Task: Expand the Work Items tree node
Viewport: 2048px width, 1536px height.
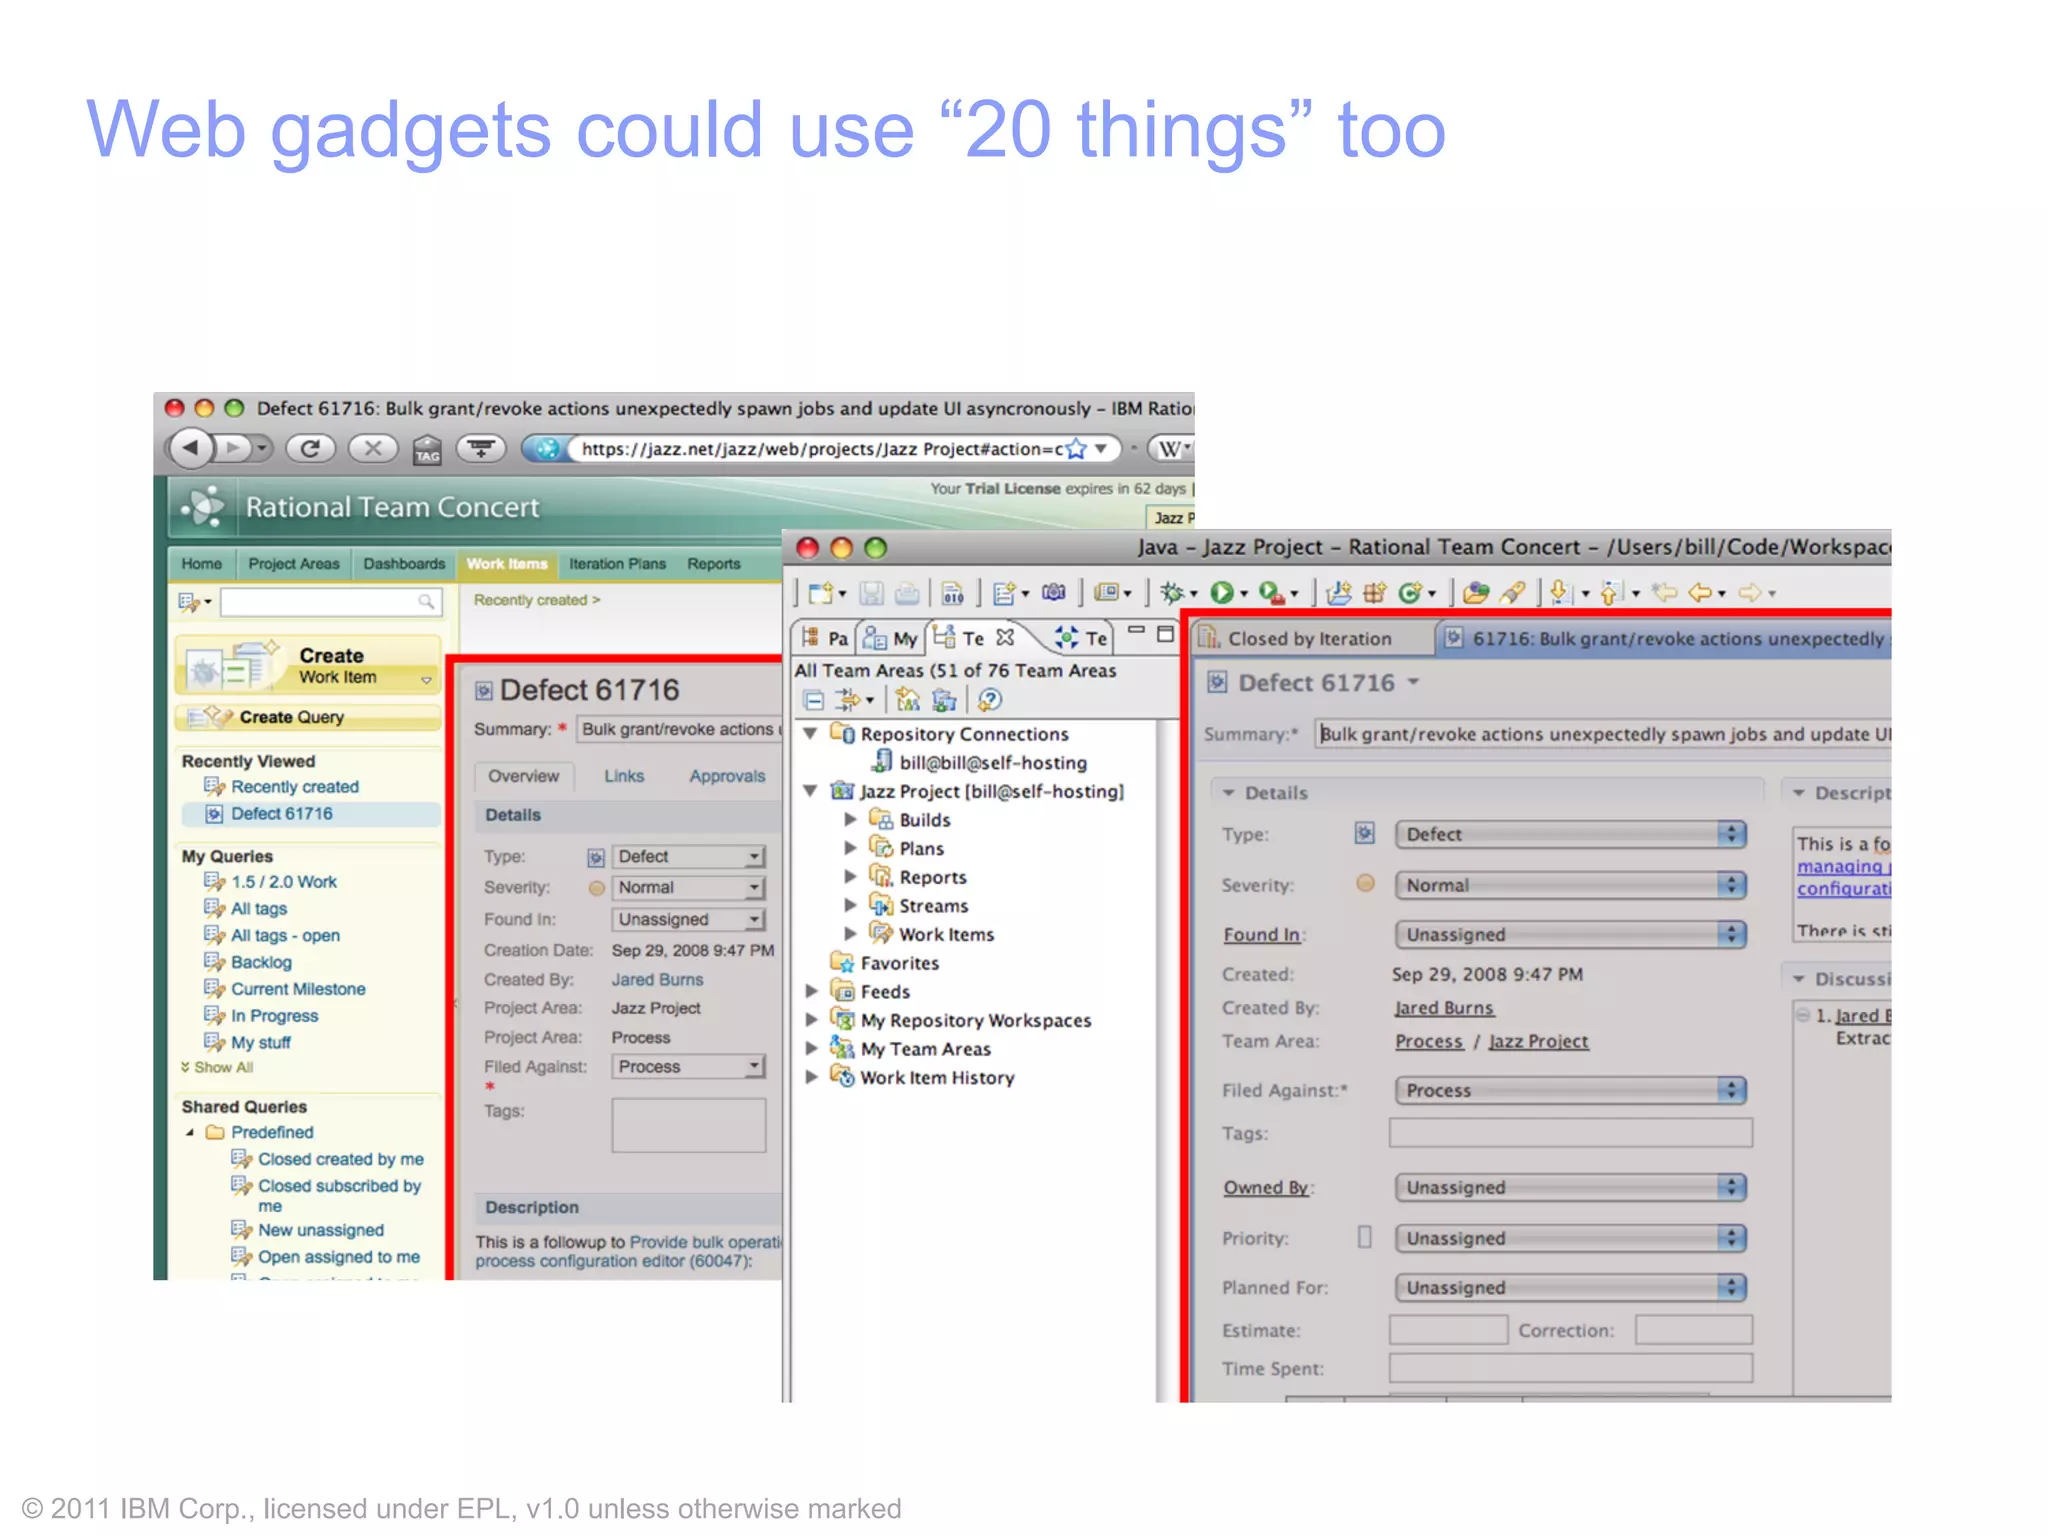Action: click(850, 934)
